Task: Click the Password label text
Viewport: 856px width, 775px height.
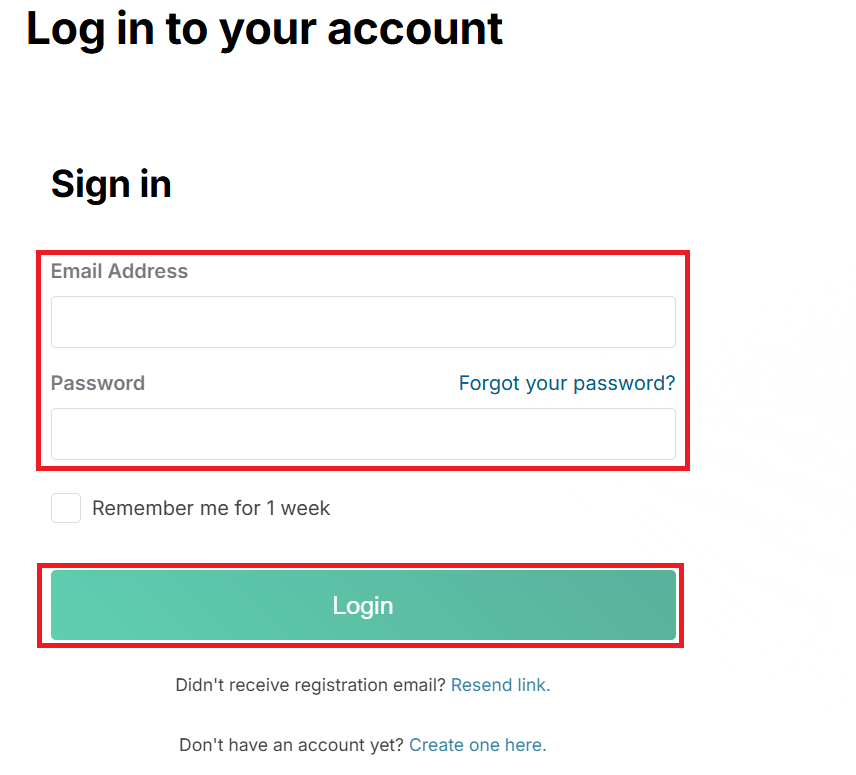Action: 98,383
